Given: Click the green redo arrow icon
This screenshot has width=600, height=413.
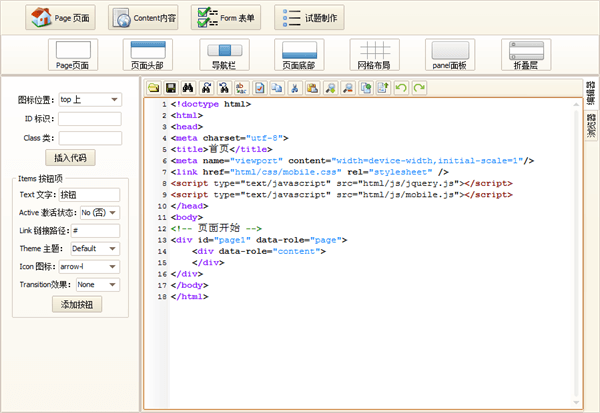Looking at the screenshot, I should point(419,89).
